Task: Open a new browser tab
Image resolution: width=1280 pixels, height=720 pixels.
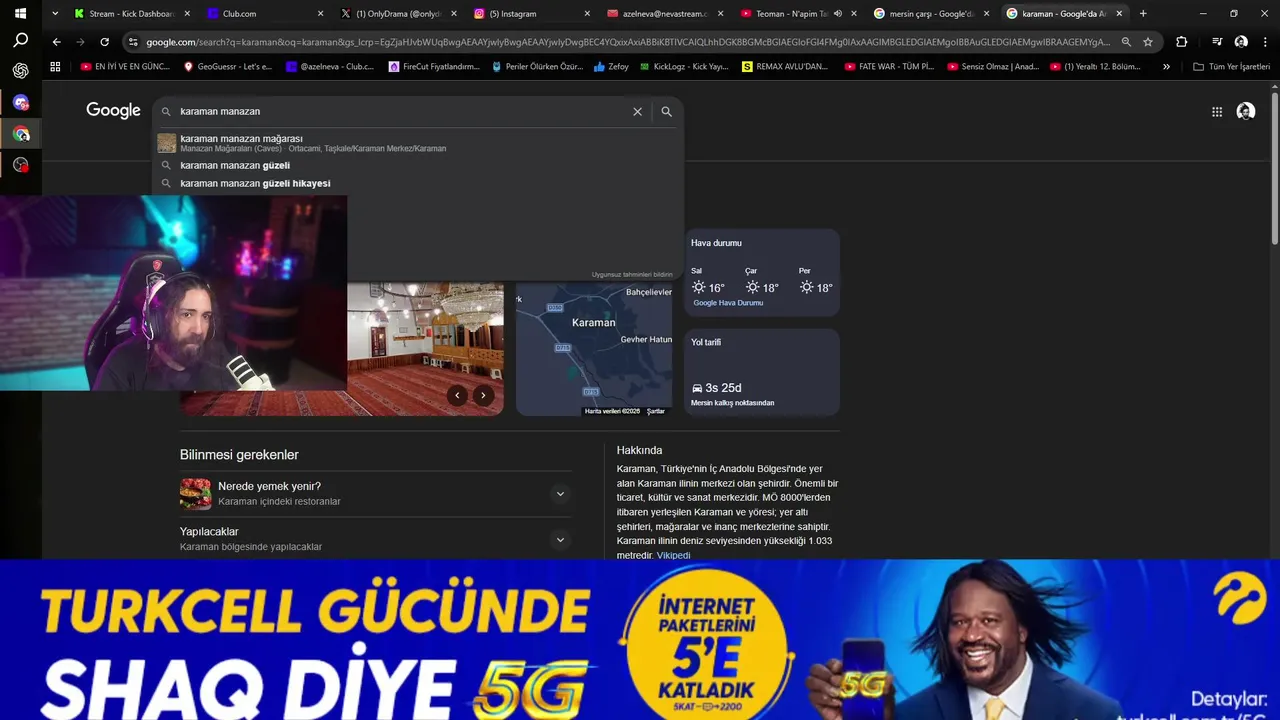Action: pyautogui.click(x=1143, y=13)
